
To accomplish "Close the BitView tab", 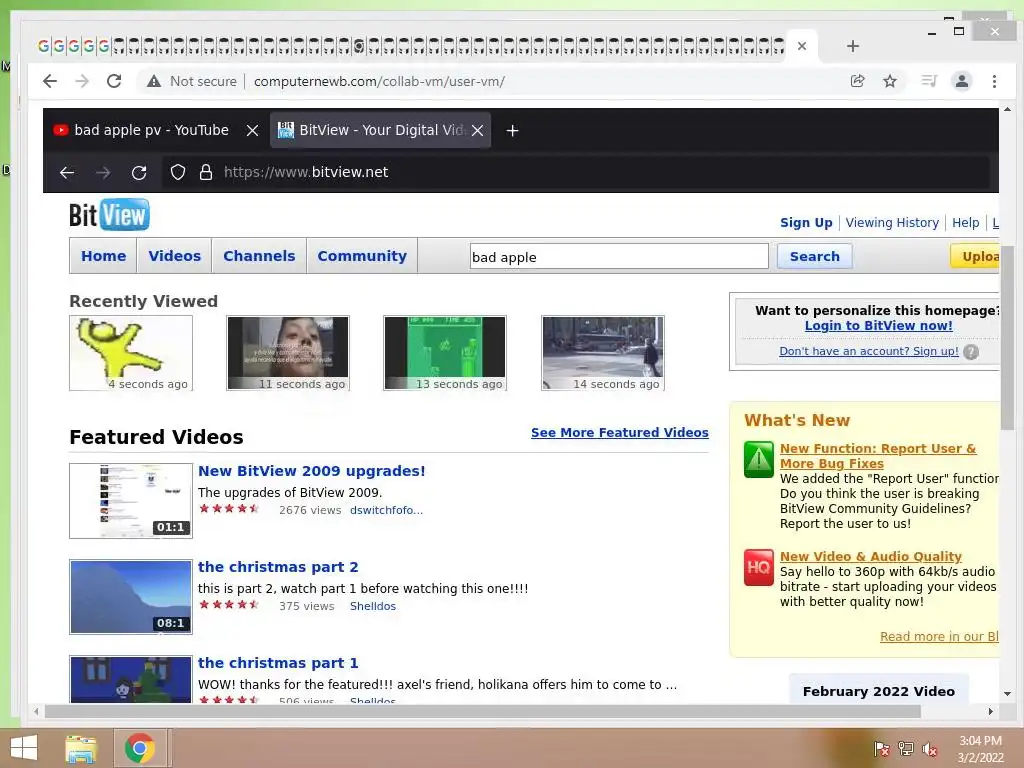I will [x=477, y=131].
